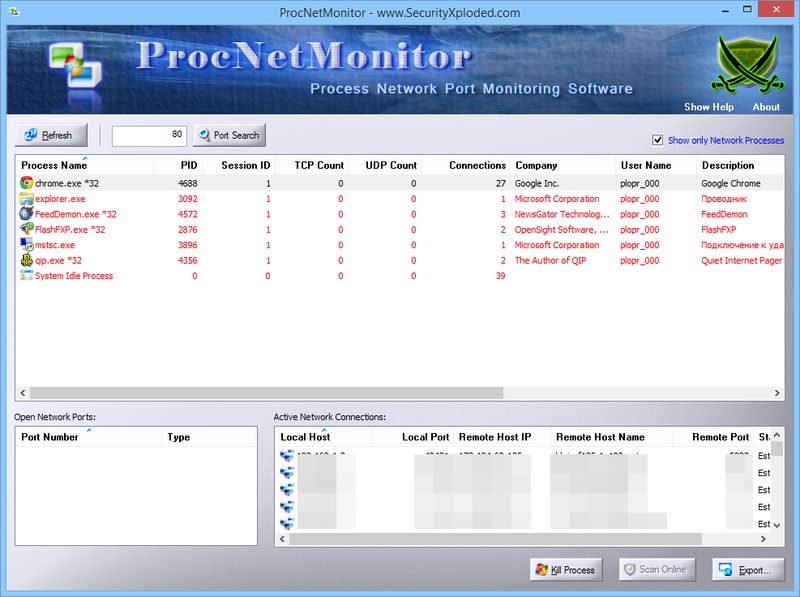Click the ProcNetMonitor app icon in title bar
This screenshot has height=597, width=800.
[x=14, y=12]
